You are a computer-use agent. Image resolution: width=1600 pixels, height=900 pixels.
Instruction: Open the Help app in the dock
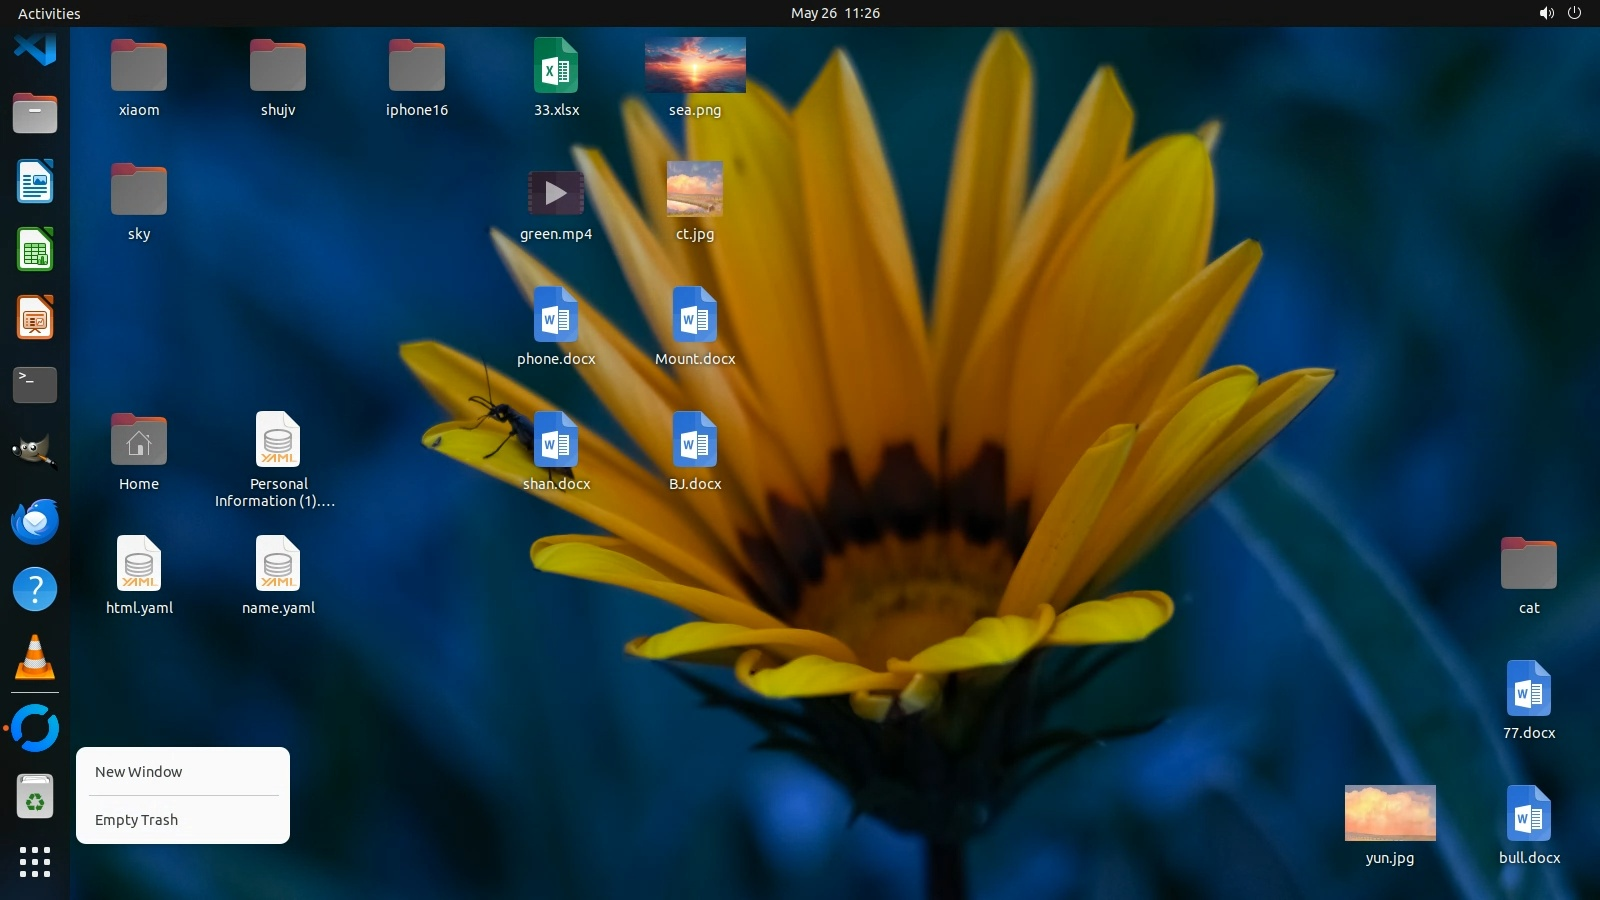[x=35, y=589]
